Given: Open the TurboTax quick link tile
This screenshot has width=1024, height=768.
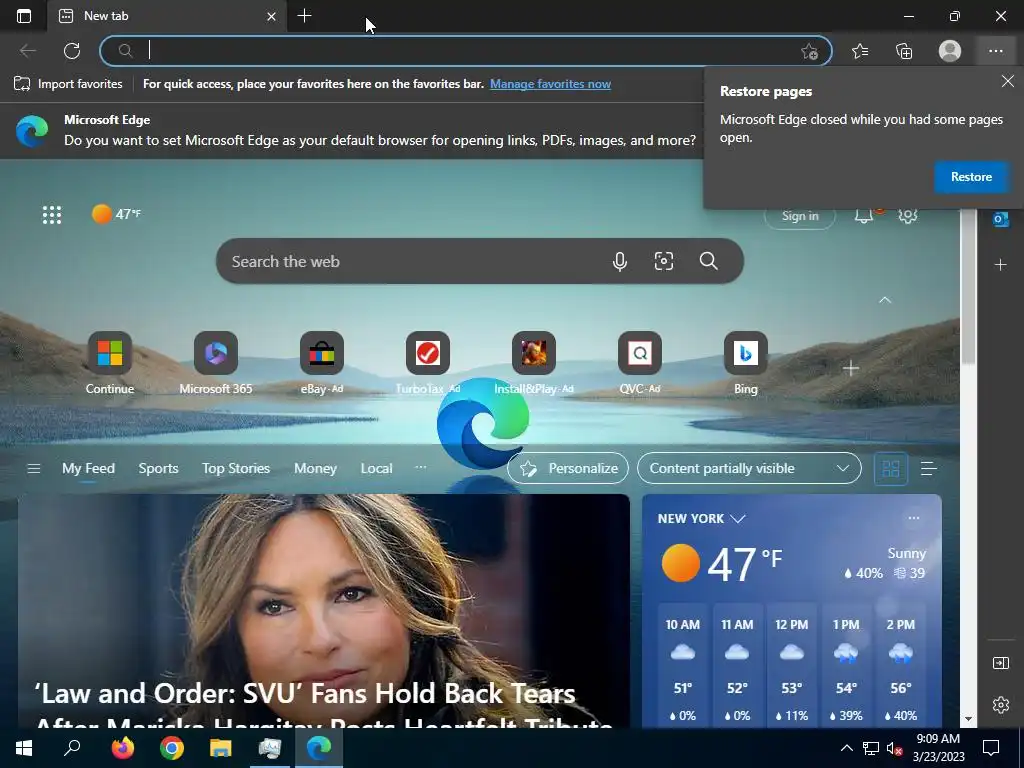Looking at the screenshot, I should tap(428, 363).
